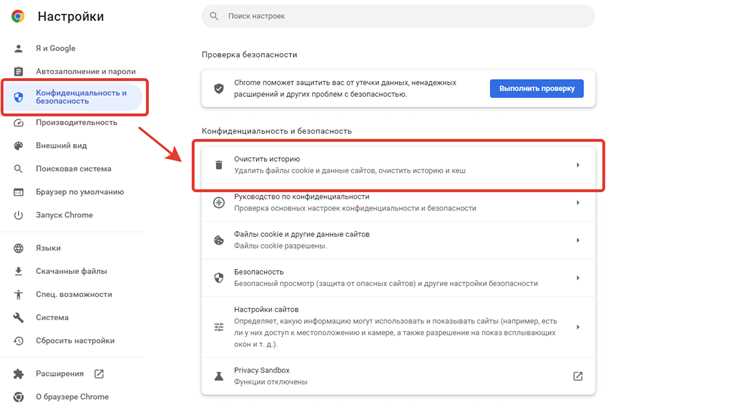Open Файлы cookie и другие данные сайтов
The image size is (750, 411).
pyautogui.click(x=398, y=240)
